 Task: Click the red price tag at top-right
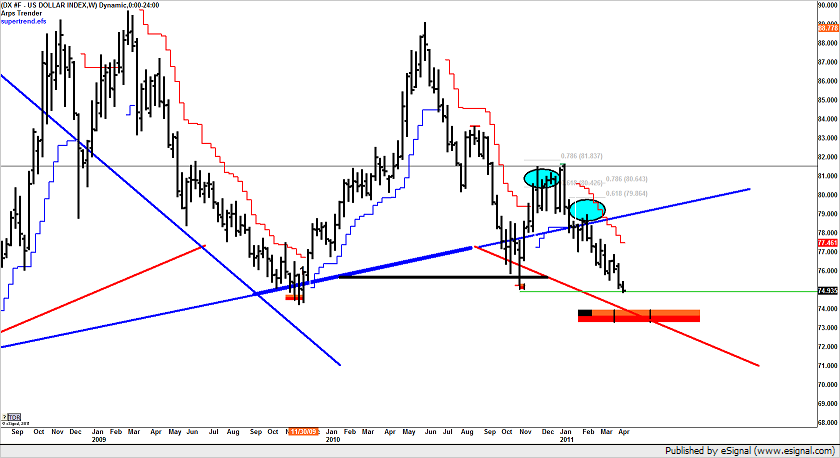click(x=826, y=29)
